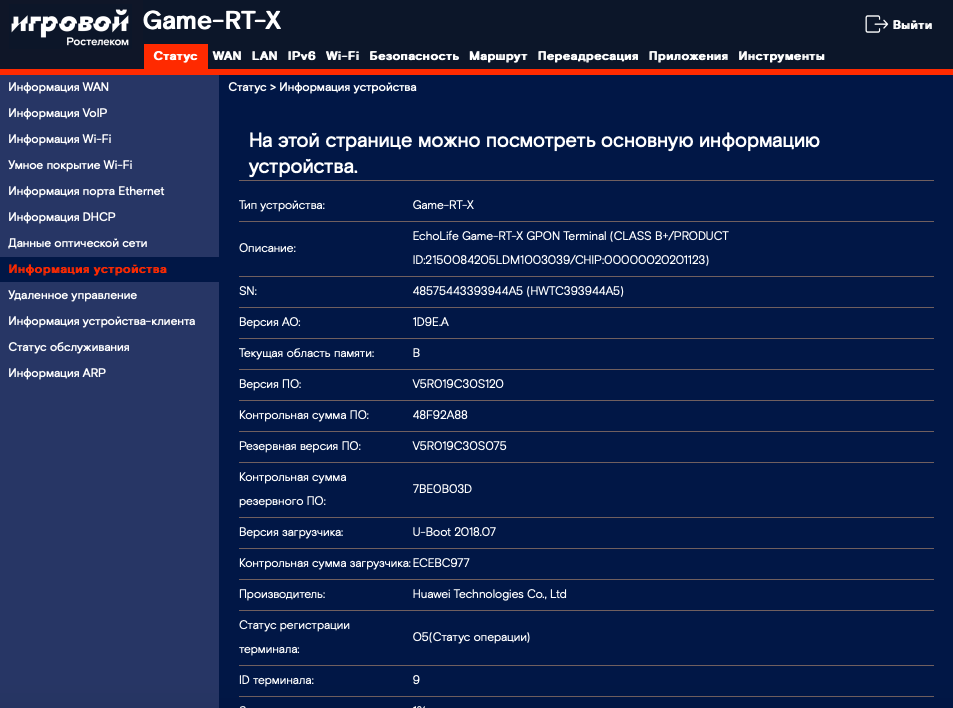The image size is (953, 708).
Task: Open Удаленное управление page
Action: tap(73, 295)
